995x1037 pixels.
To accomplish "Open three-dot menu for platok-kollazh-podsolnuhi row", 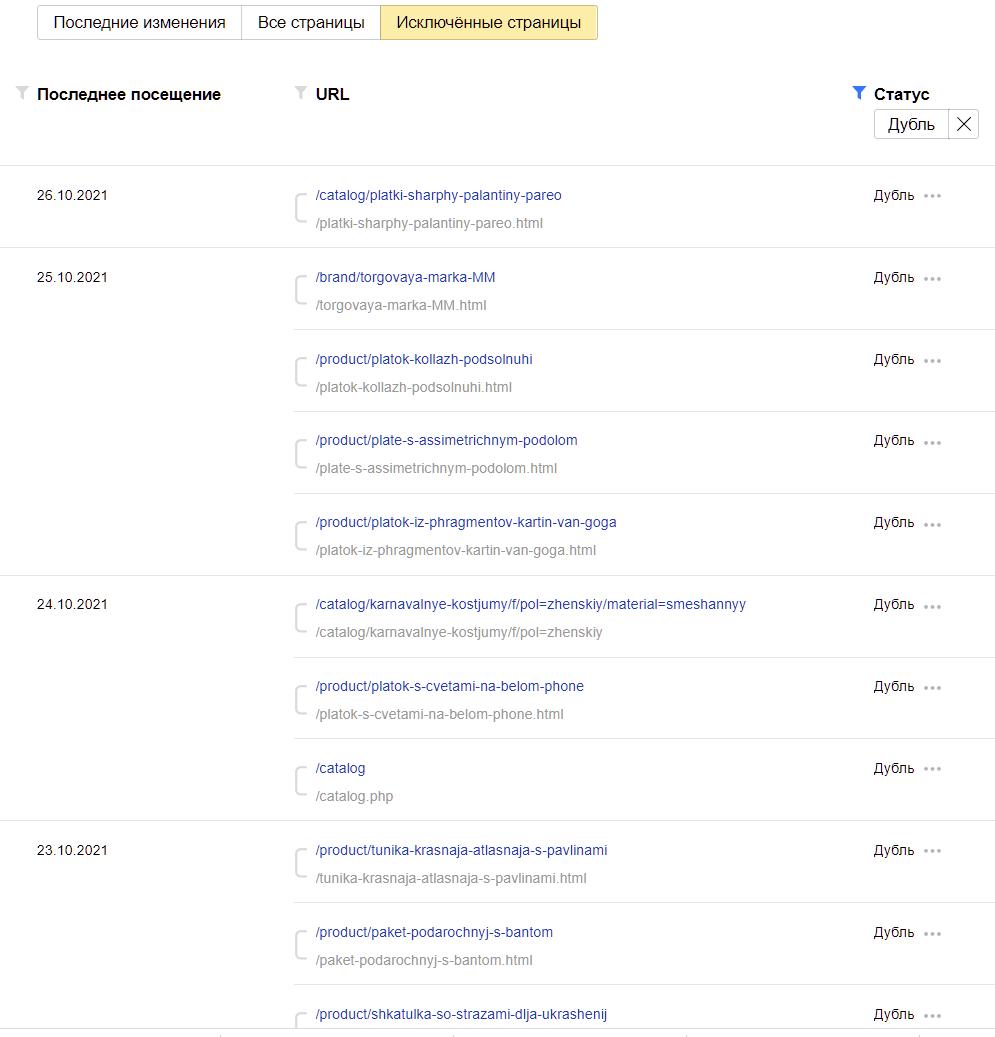I will (933, 360).
